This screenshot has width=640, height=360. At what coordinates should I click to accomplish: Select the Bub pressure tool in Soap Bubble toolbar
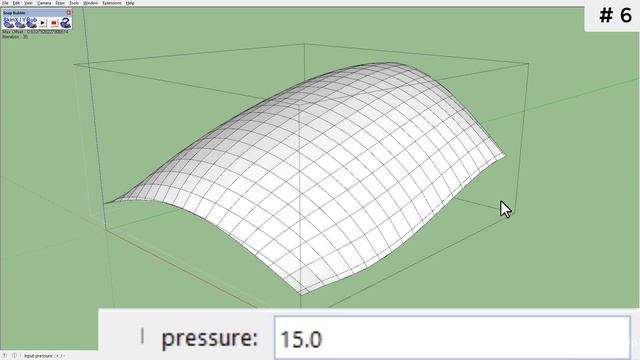[31, 22]
